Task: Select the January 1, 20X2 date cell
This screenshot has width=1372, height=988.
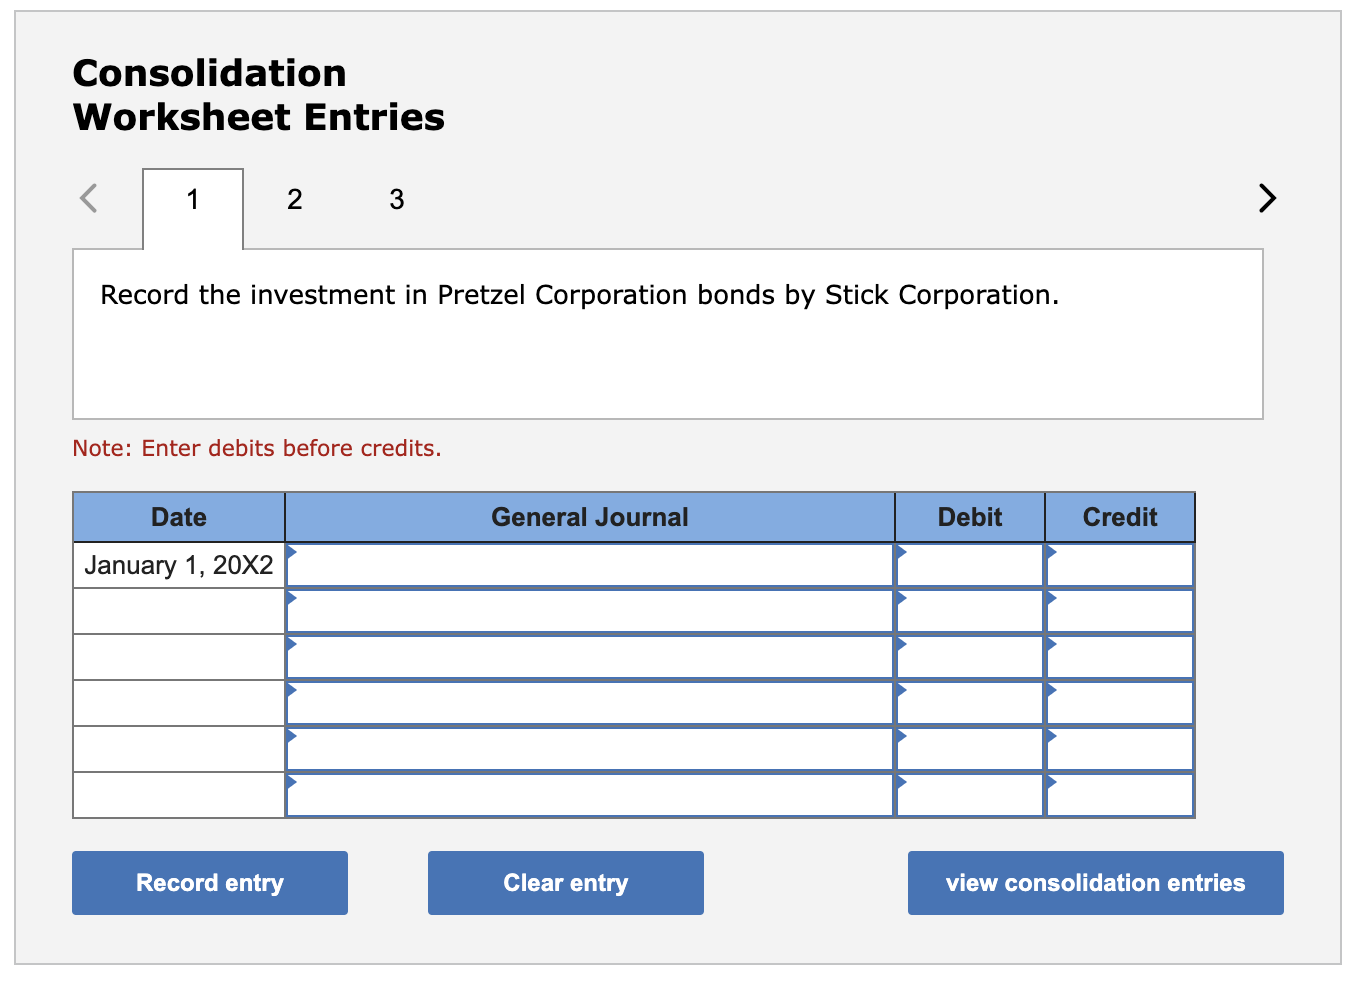Action: (x=177, y=565)
